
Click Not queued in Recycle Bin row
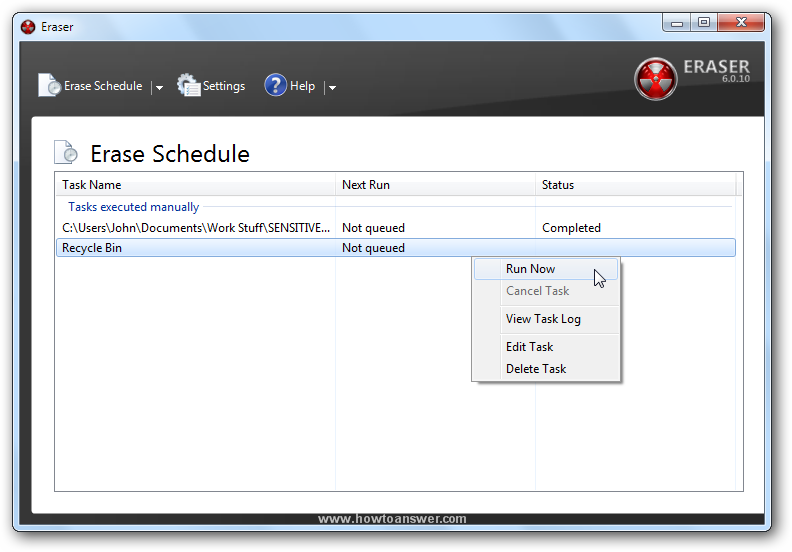[373, 248]
